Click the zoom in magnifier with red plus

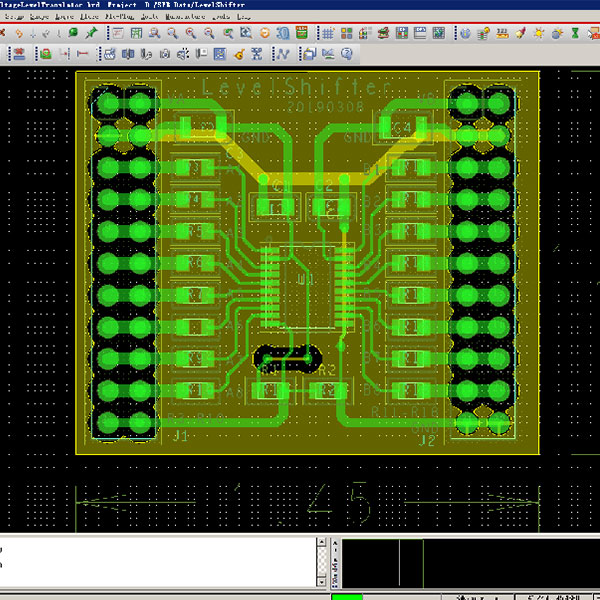click(x=191, y=34)
